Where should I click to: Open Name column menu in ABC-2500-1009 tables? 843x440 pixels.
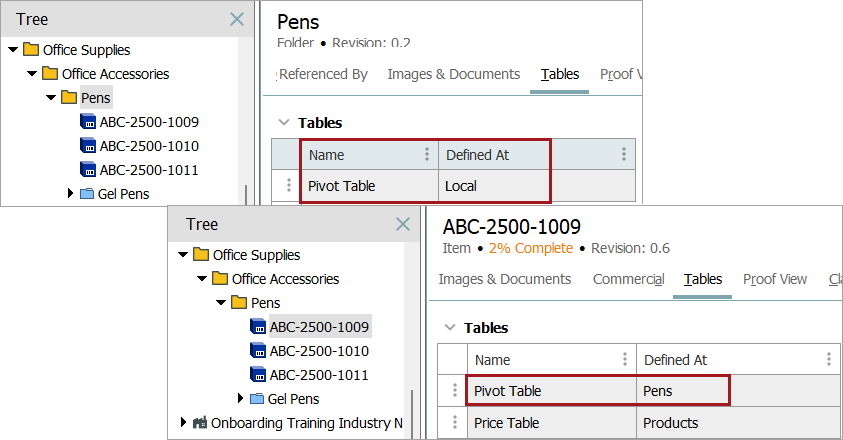point(625,359)
